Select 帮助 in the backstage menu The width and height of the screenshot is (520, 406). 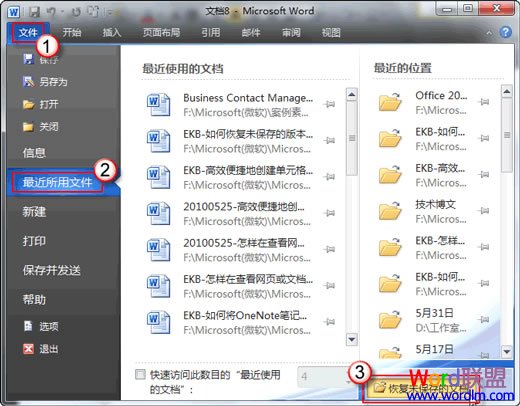coord(34,299)
